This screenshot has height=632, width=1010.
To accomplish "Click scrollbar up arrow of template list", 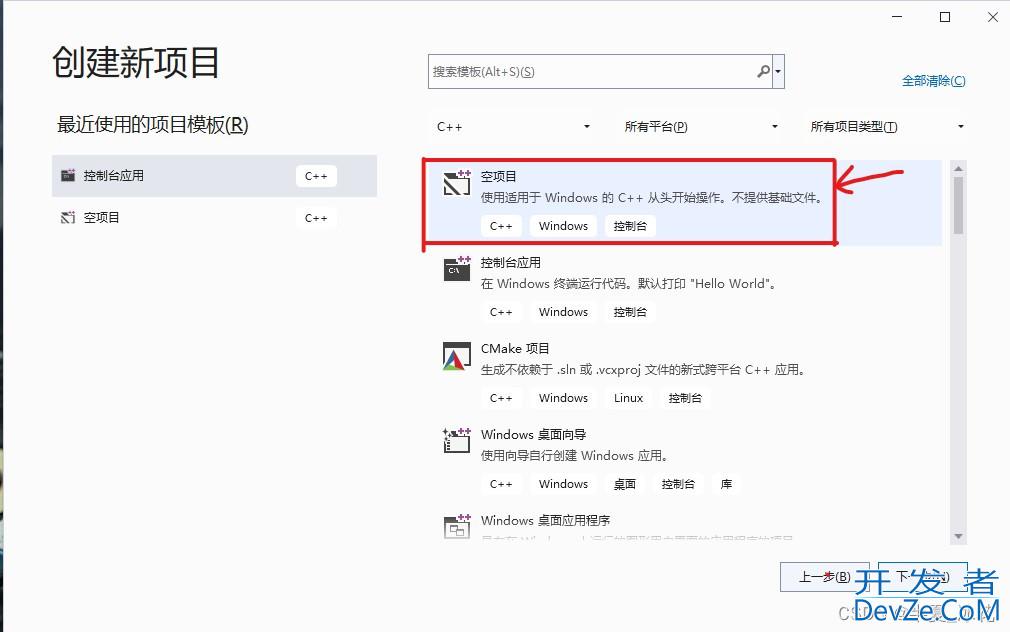I will coord(958,168).
